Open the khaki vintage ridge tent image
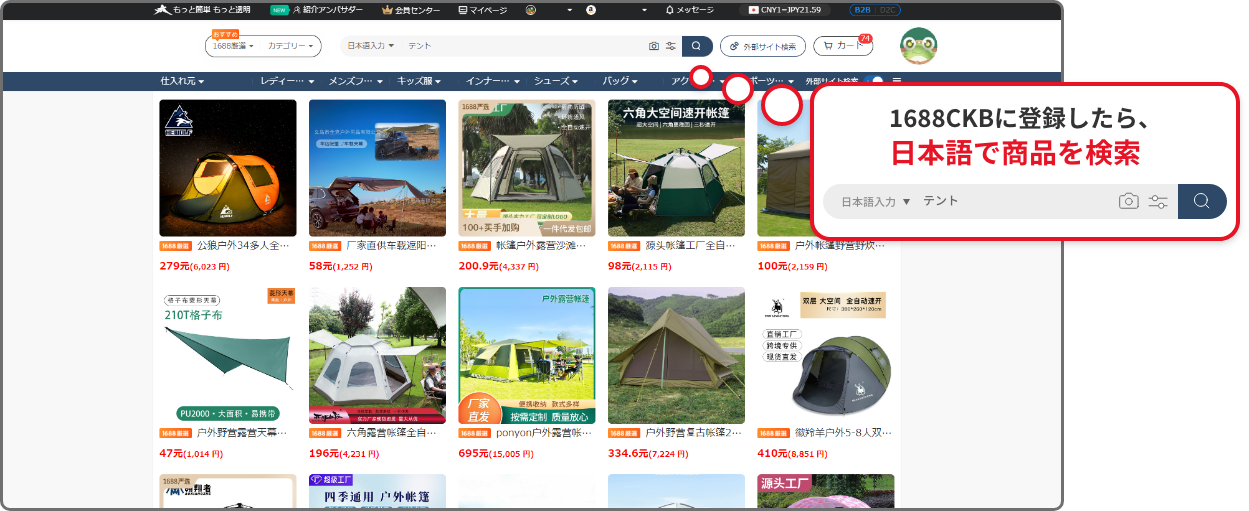 pyautogui.click(x=676, y=355)
